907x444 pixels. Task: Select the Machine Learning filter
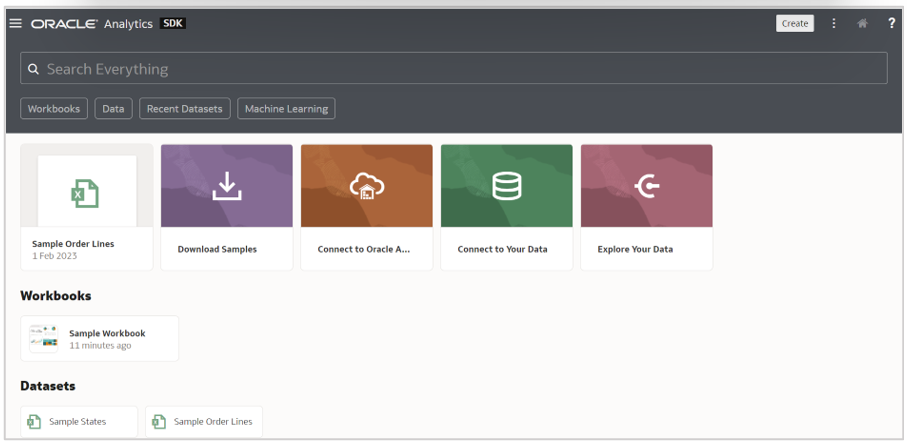point(286,108)
